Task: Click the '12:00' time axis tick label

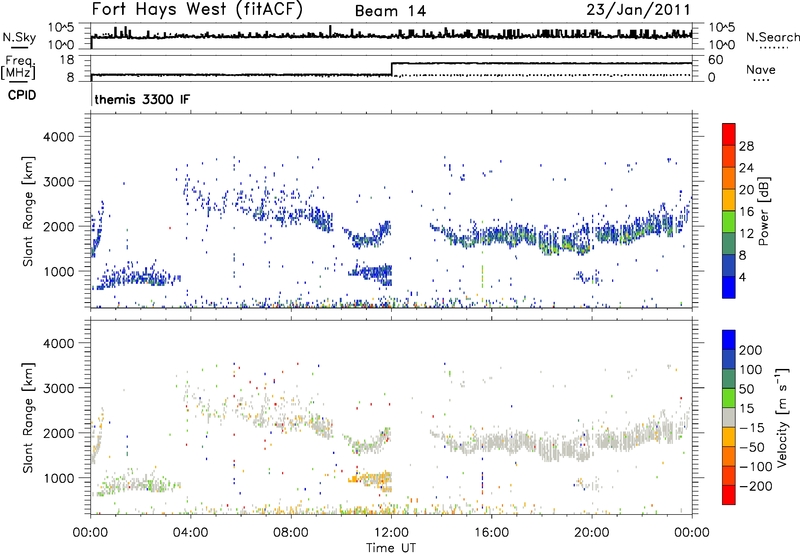Action: tap(391, 533)
